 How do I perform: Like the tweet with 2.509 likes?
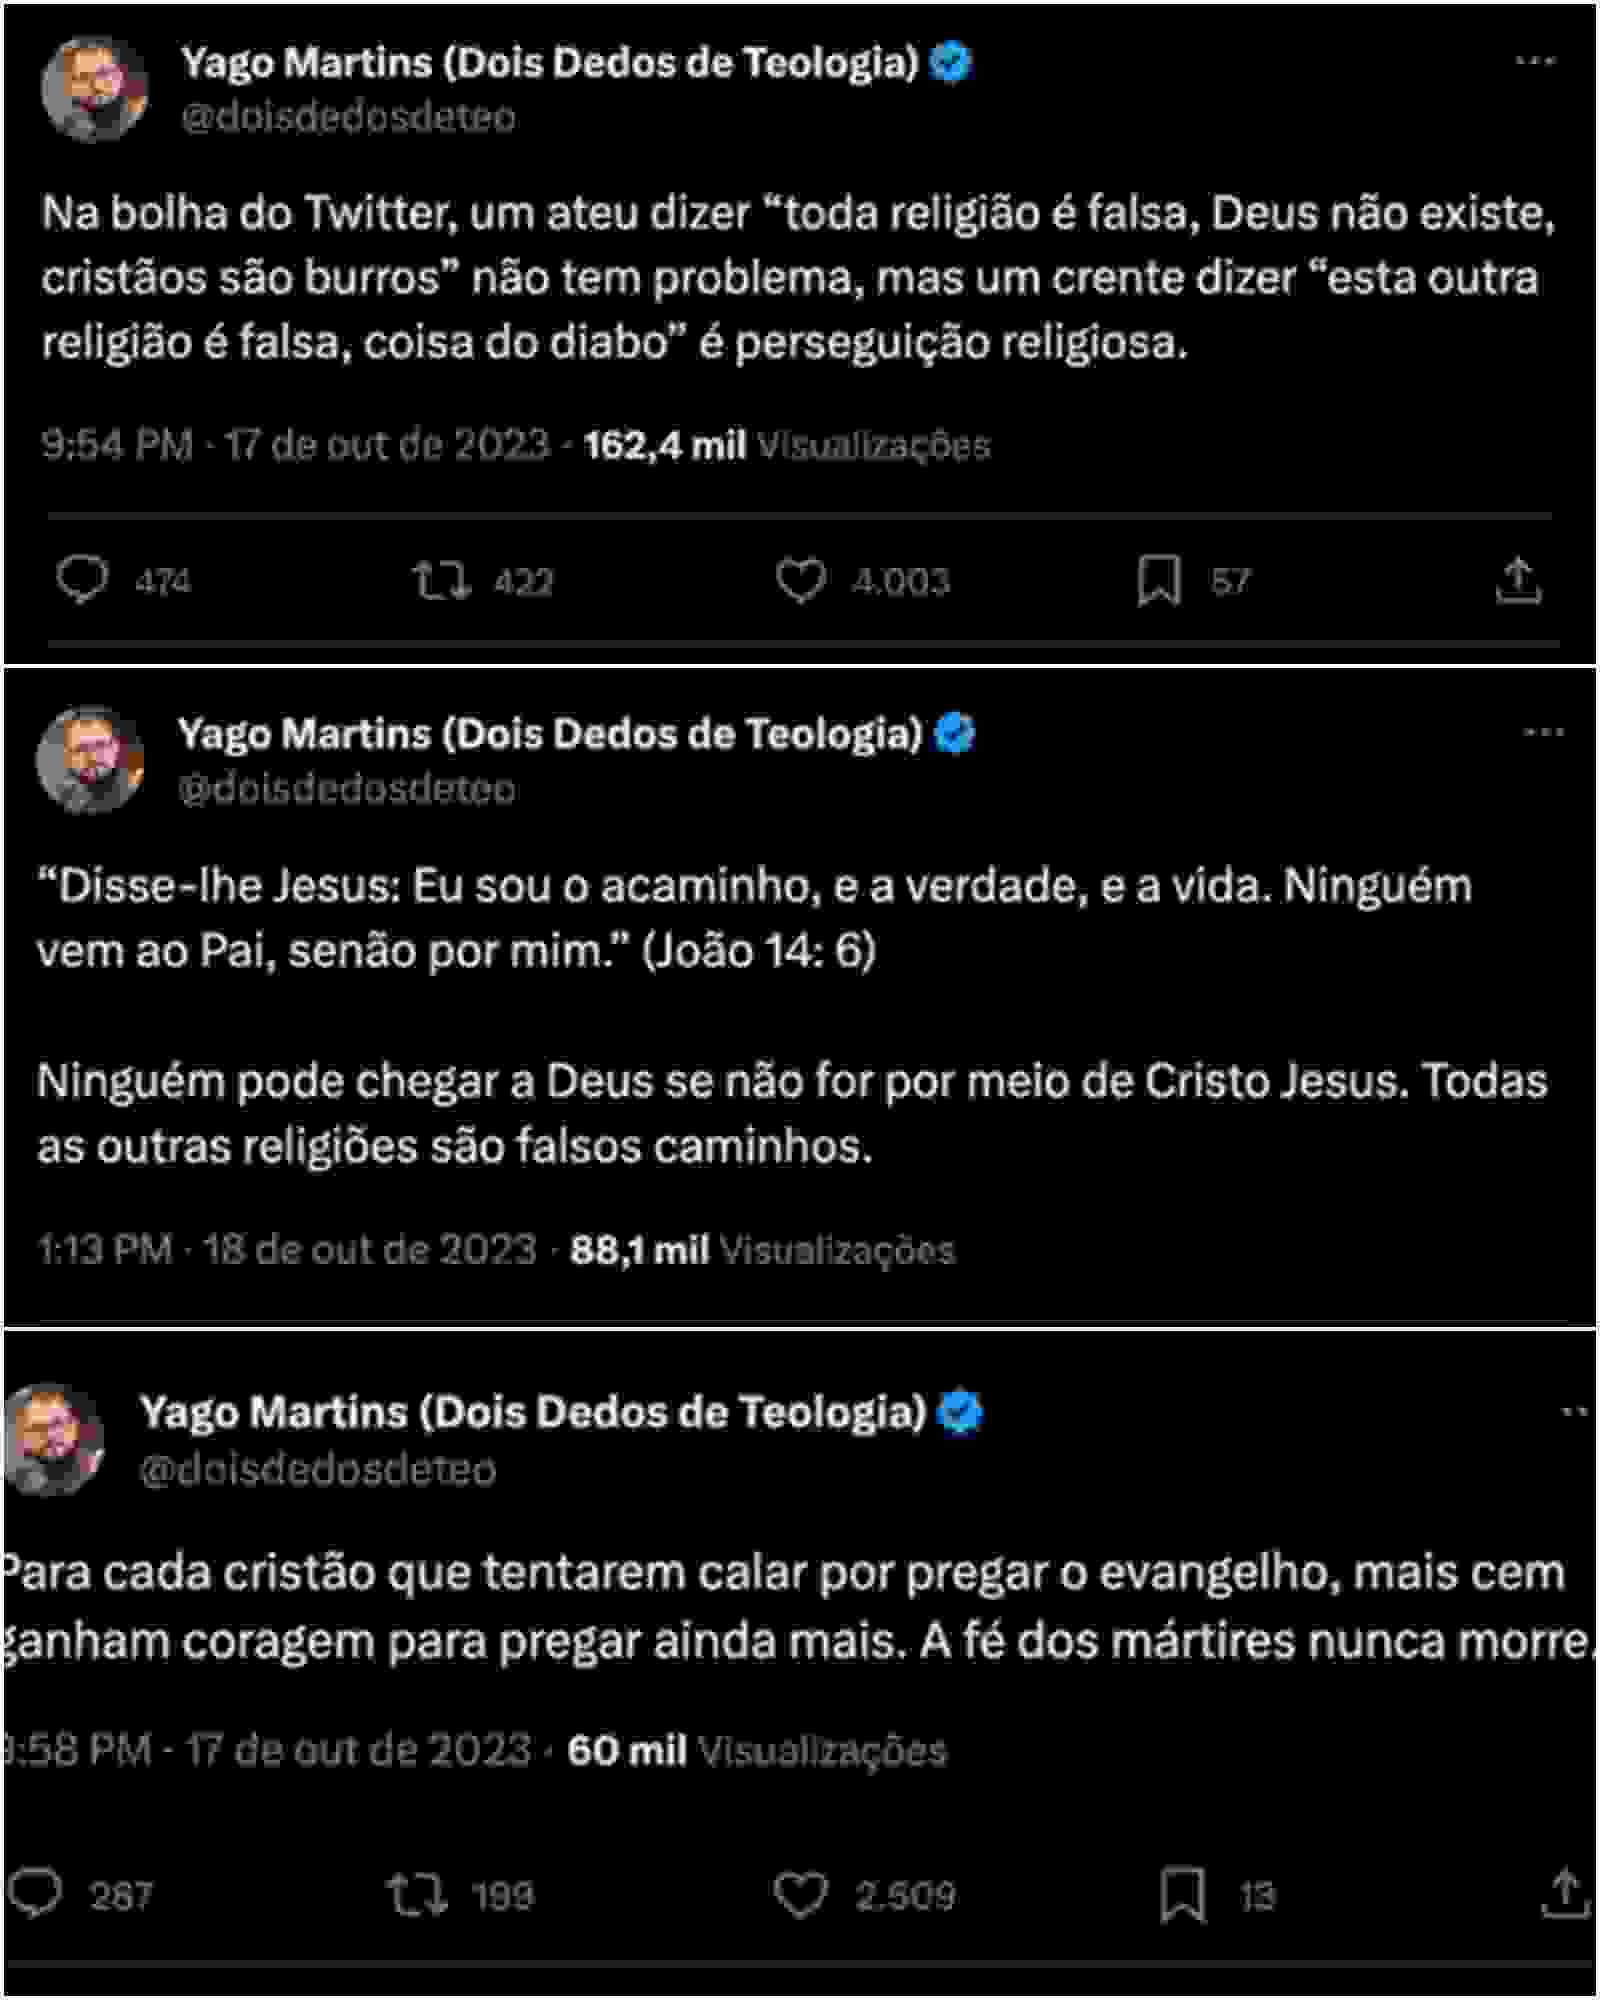point(801,1895)
